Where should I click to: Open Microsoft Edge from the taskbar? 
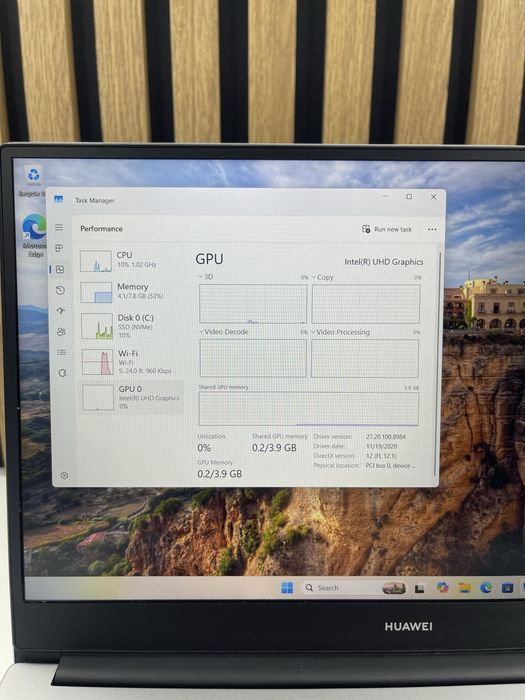(x=486, y=588)
